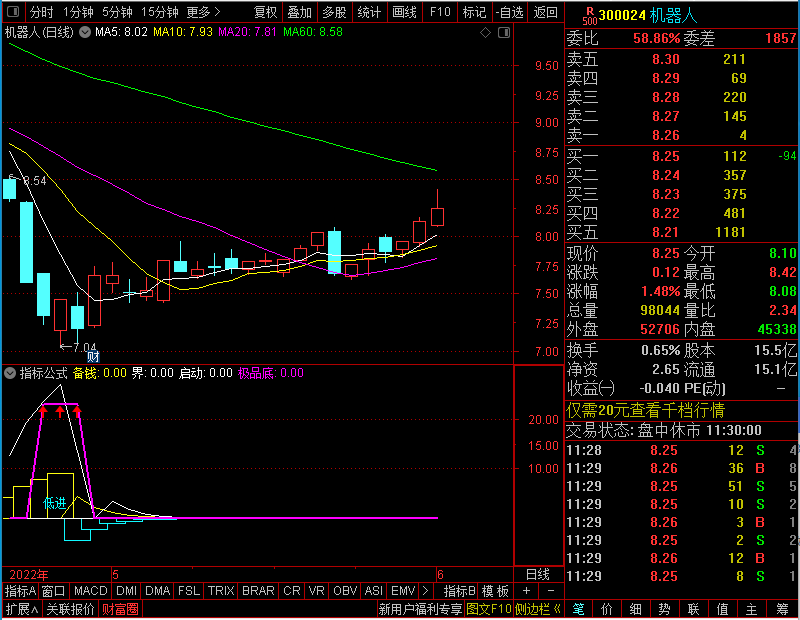
Task: Expand the 指标公式 indicator dropdown arrow
Action: pos(10,373)
